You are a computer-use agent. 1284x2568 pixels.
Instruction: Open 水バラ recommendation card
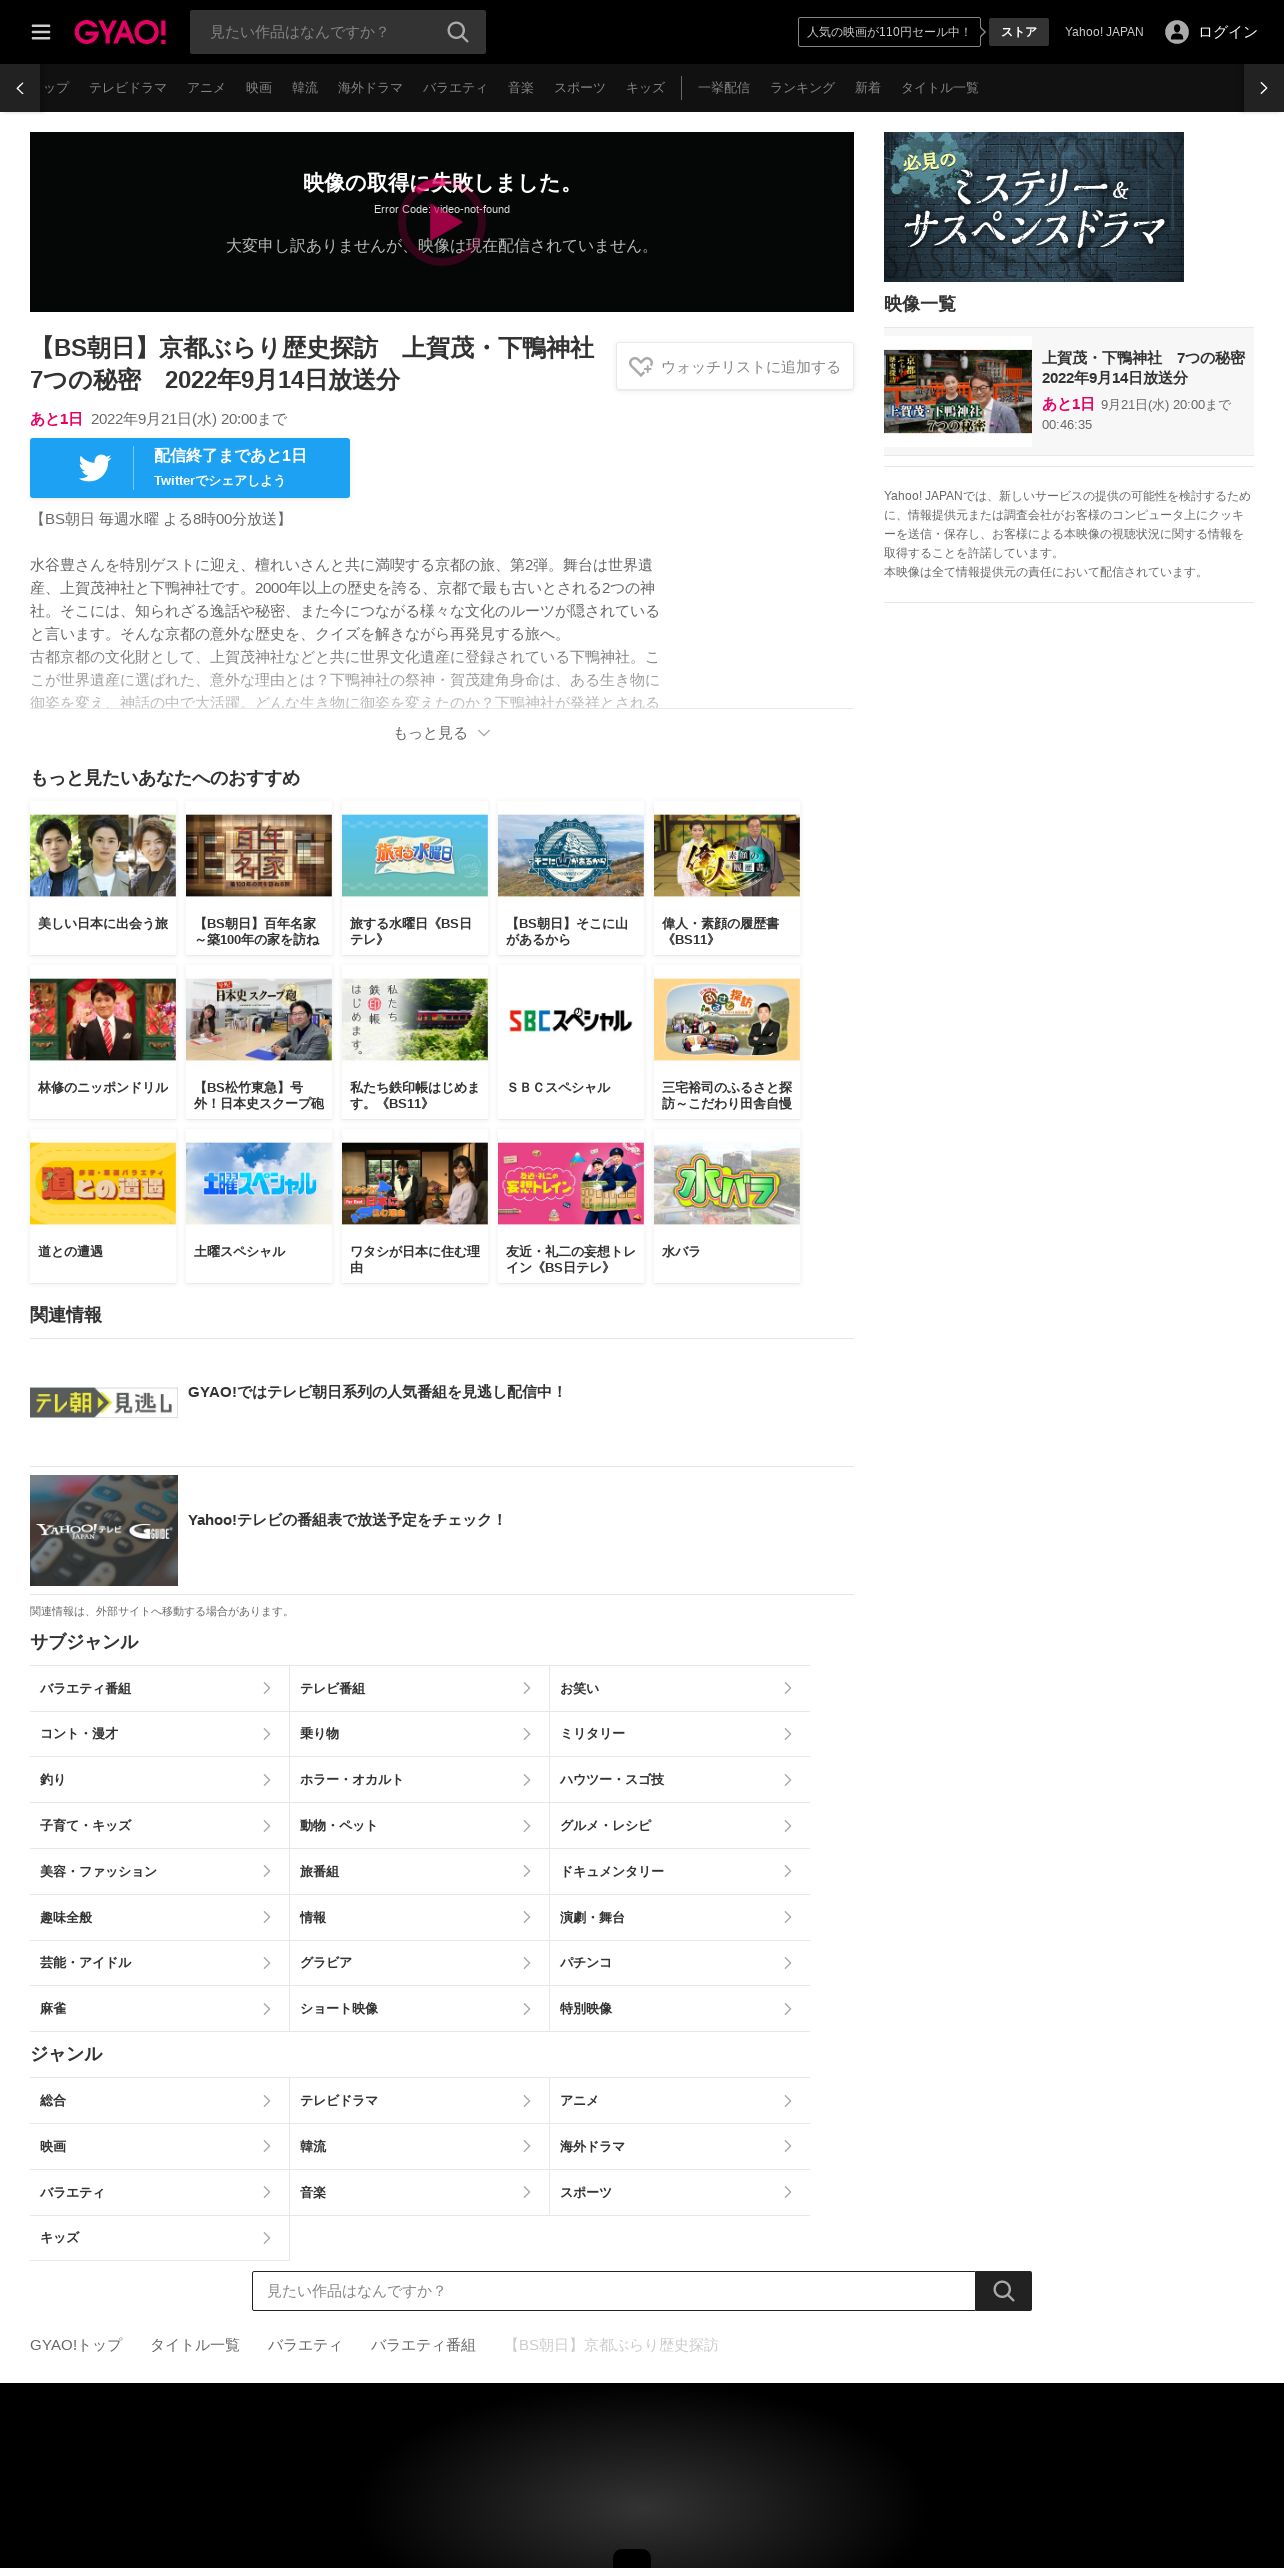click(727, 1206)
